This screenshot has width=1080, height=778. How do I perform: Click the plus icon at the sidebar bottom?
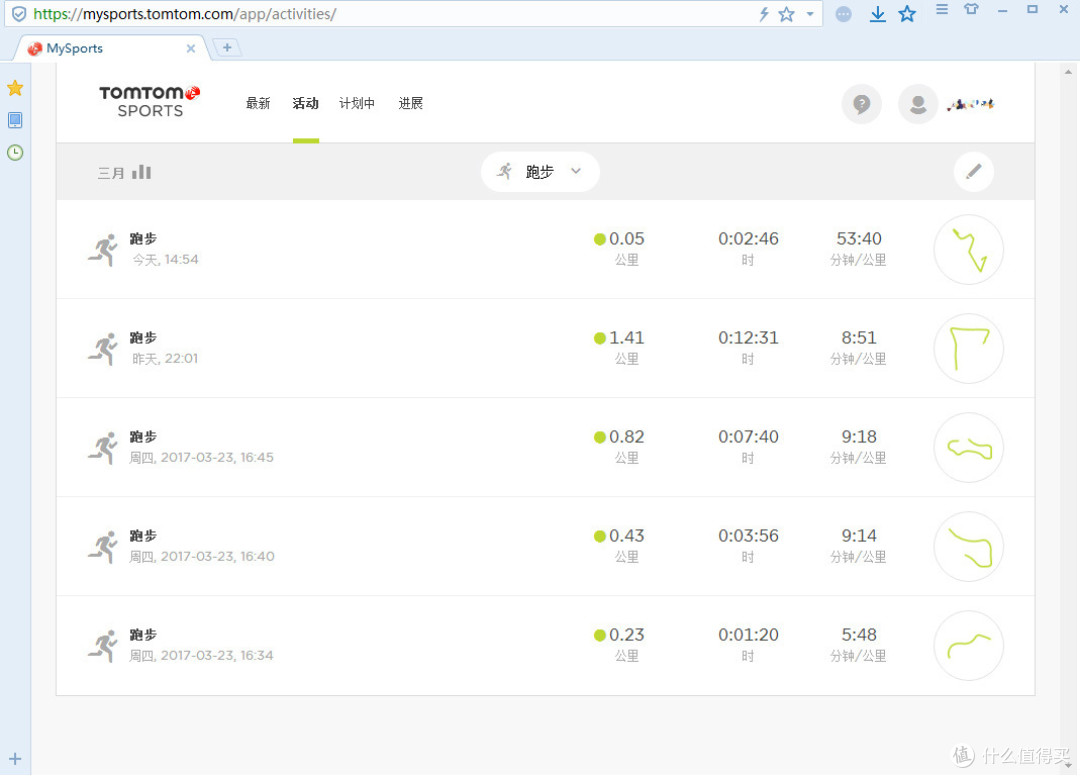tap(15, 759)
